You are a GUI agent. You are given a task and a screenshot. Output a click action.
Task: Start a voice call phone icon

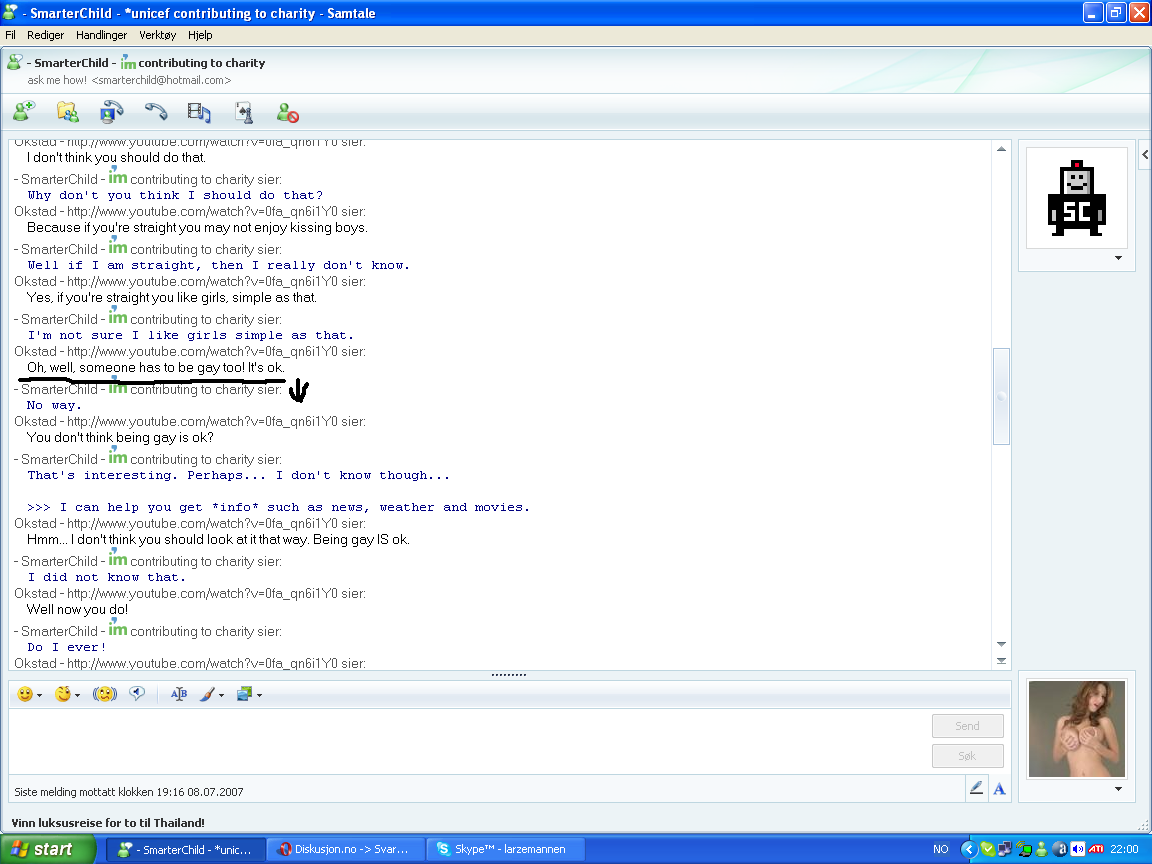click(x=156, y=112)
